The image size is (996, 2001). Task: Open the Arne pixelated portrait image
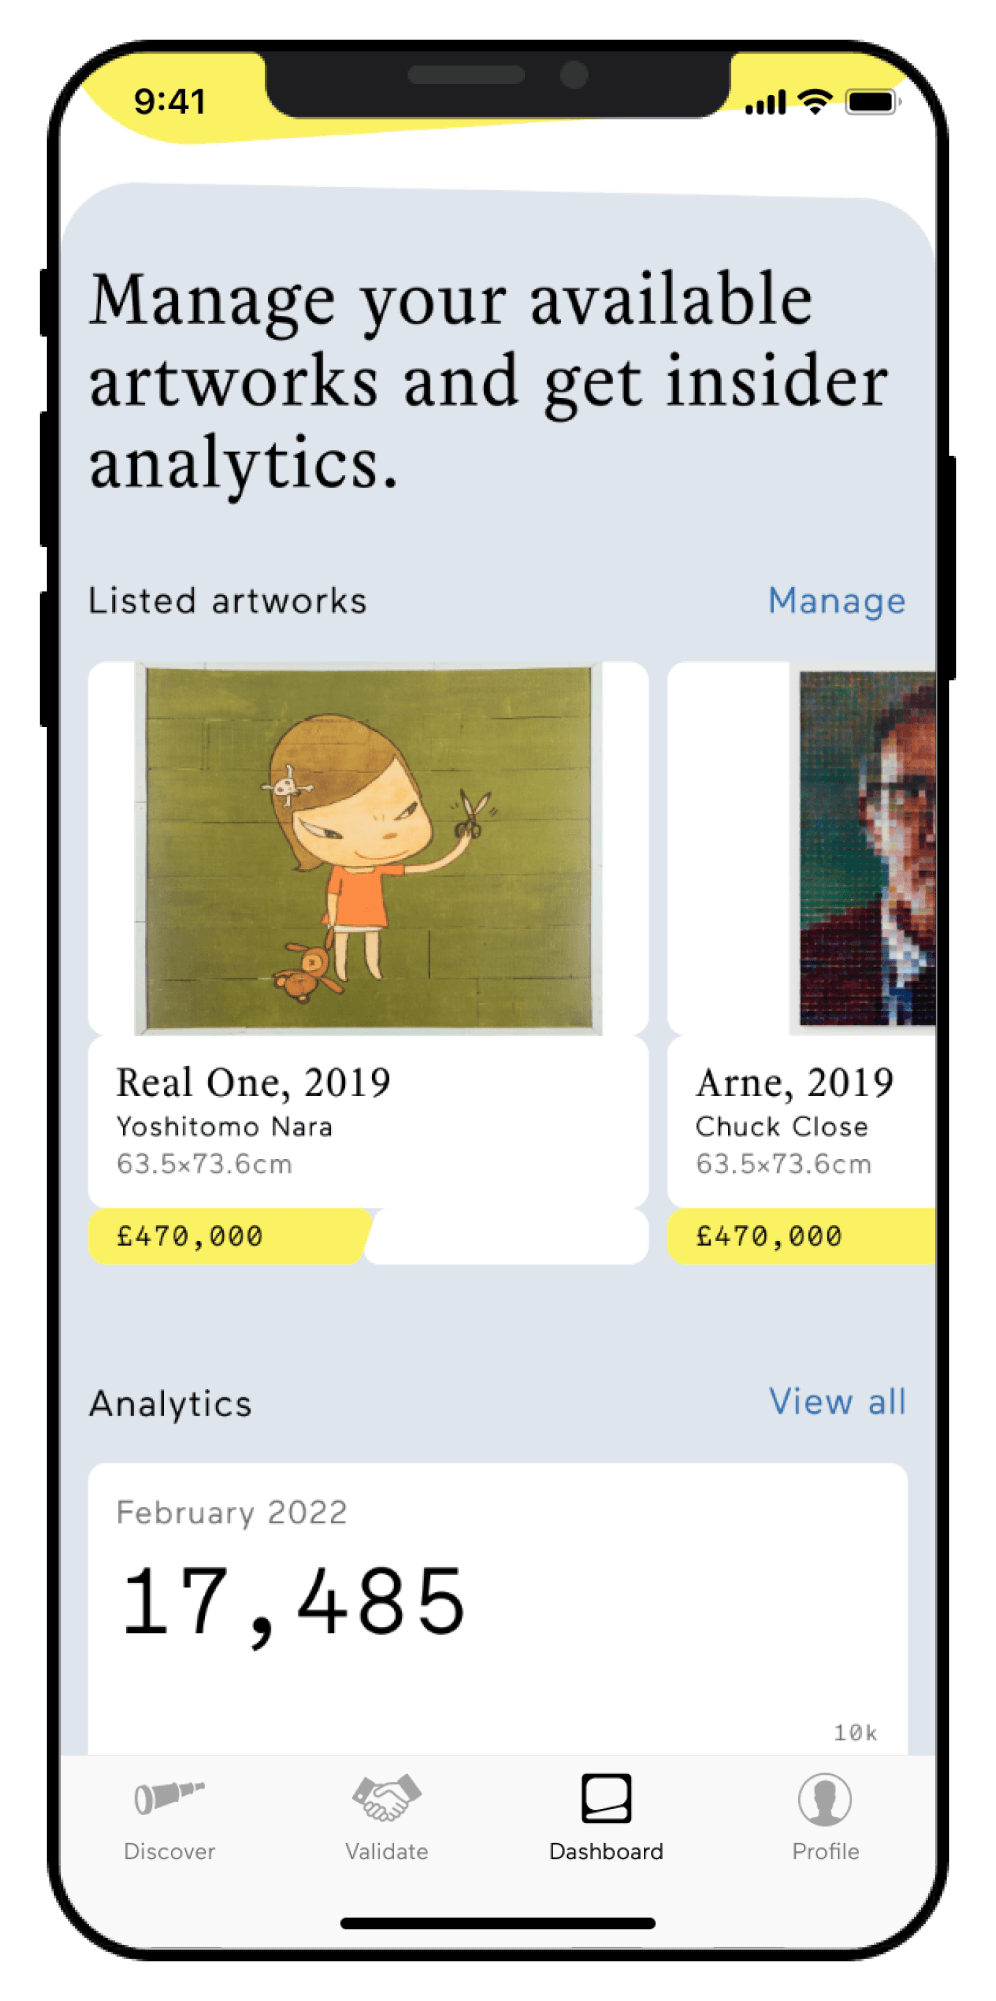(x=866, y=848)
